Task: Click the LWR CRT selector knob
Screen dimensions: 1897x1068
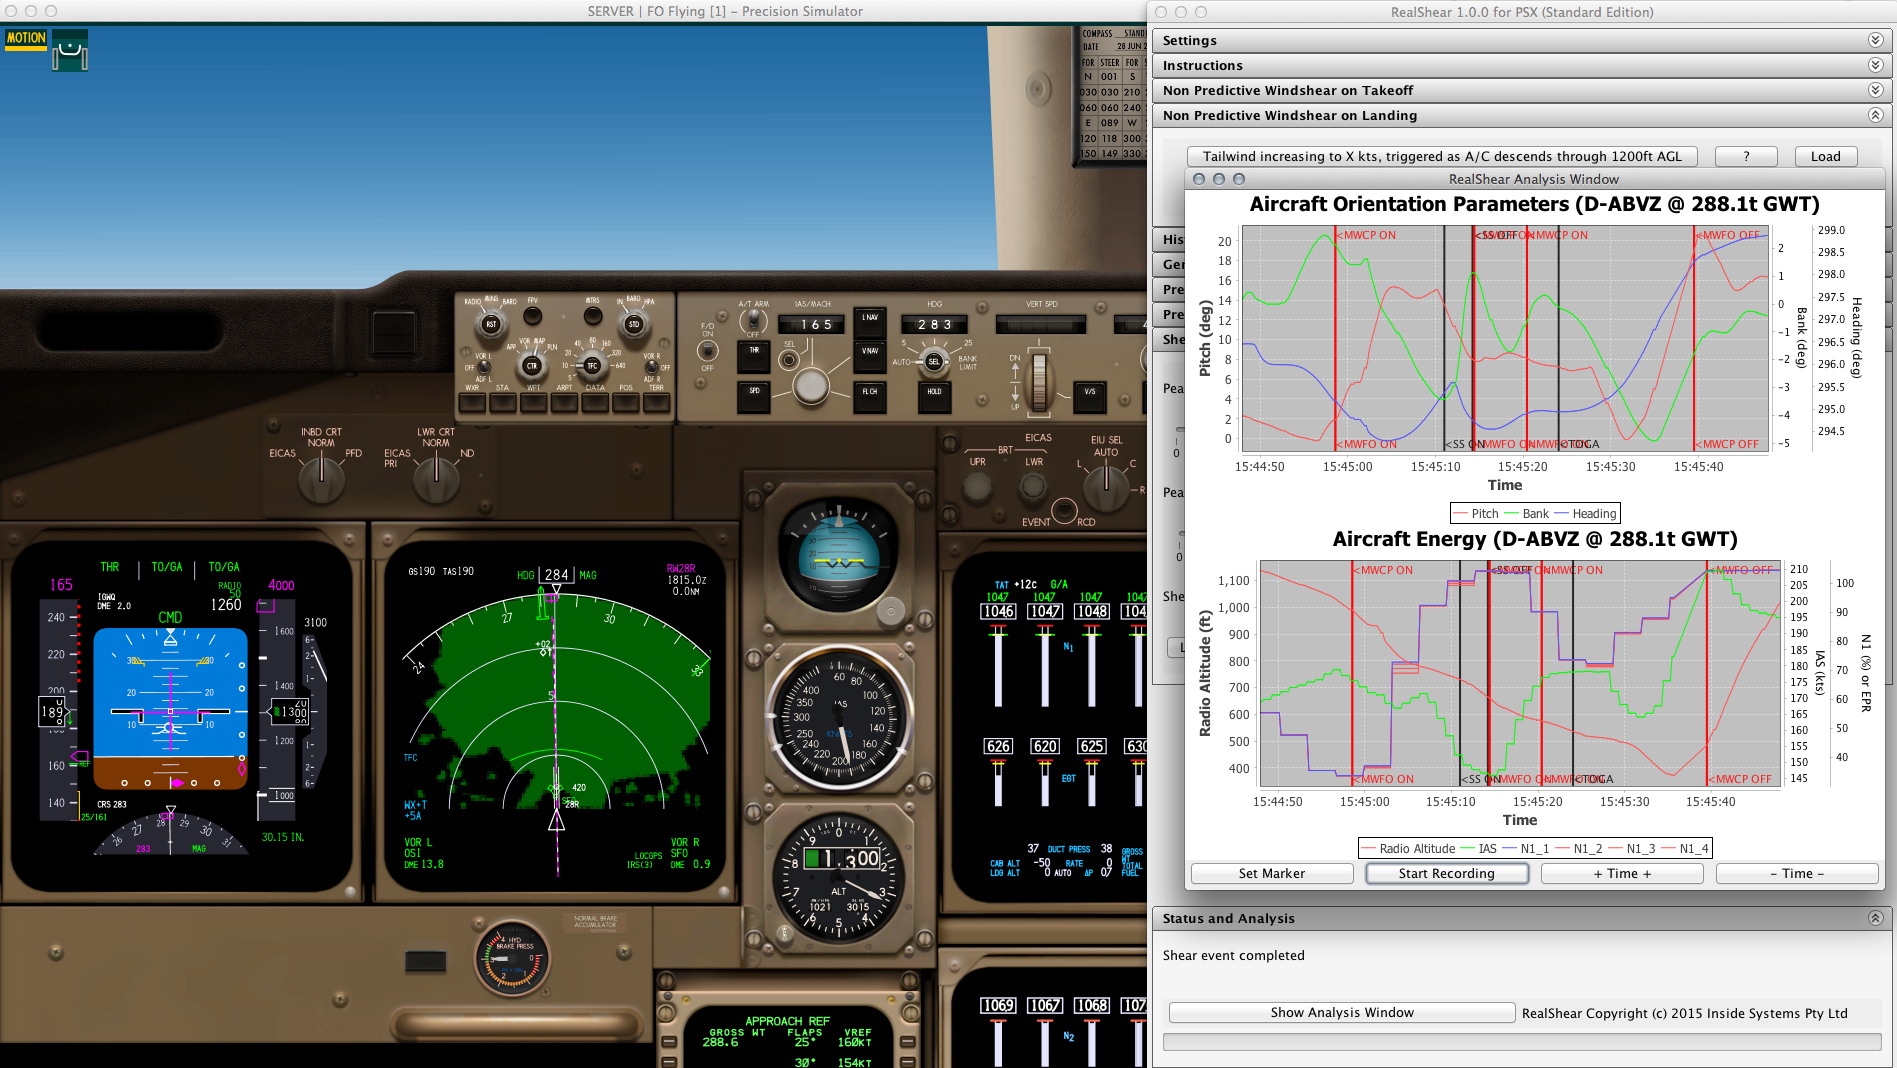Action: click(435, 478)
